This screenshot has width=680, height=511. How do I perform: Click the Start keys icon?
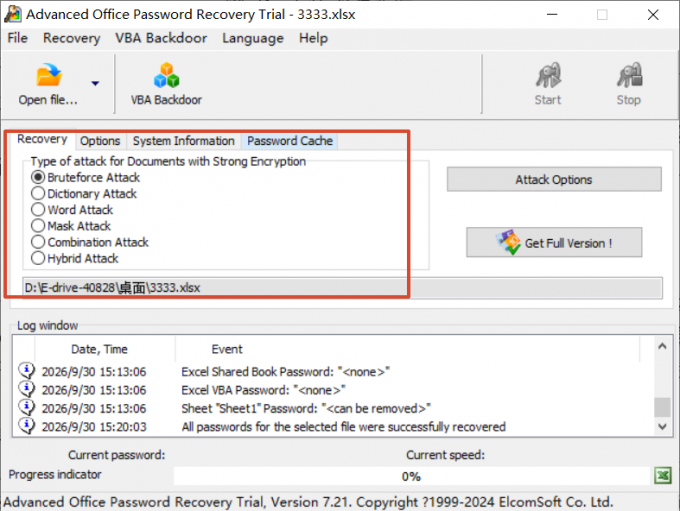[x=548, y=75]
